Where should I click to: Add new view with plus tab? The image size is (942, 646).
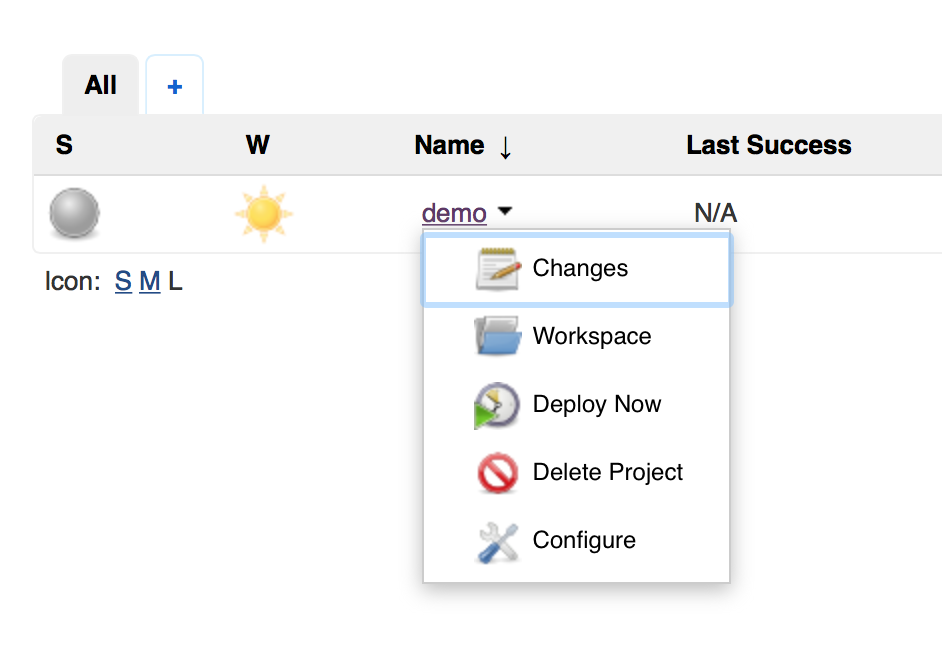(x=174, y=85)
